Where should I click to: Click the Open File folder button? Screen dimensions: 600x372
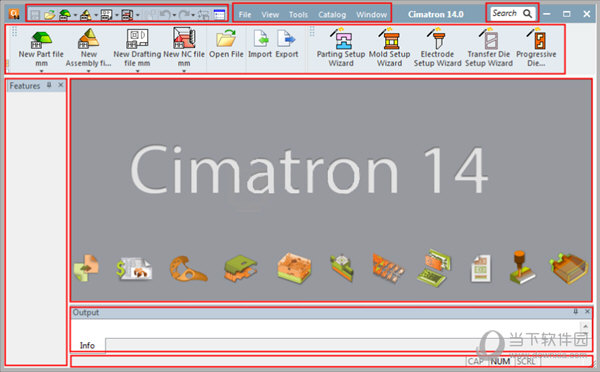click(226, 44)
